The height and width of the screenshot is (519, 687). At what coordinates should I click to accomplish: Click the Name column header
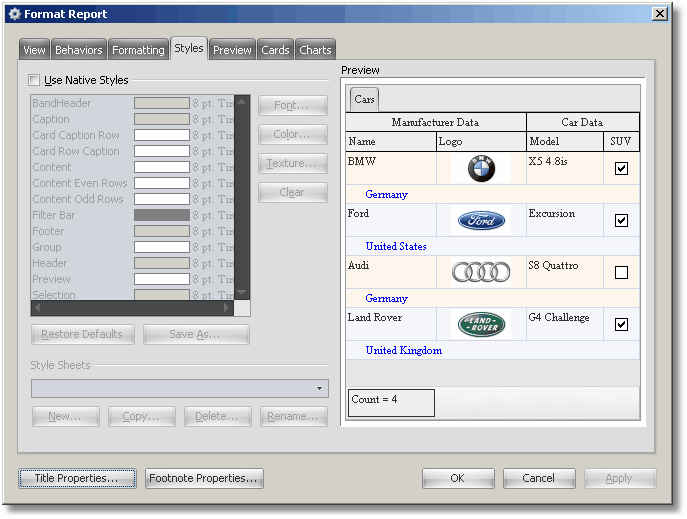coord(391,141)
